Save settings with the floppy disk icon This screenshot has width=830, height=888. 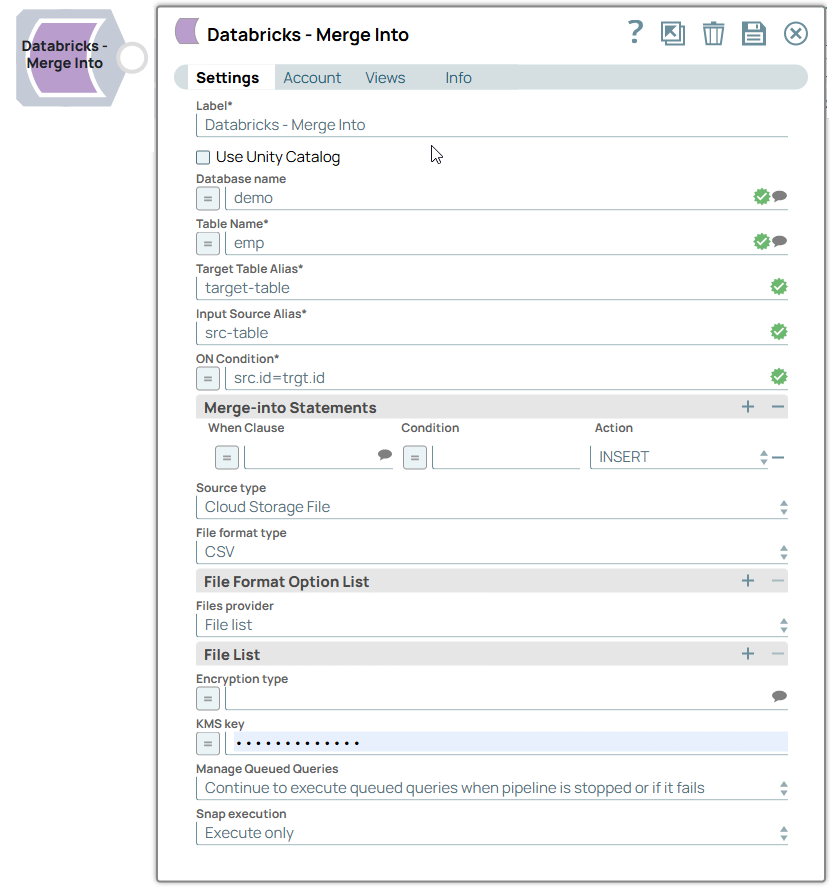point(753,34)
